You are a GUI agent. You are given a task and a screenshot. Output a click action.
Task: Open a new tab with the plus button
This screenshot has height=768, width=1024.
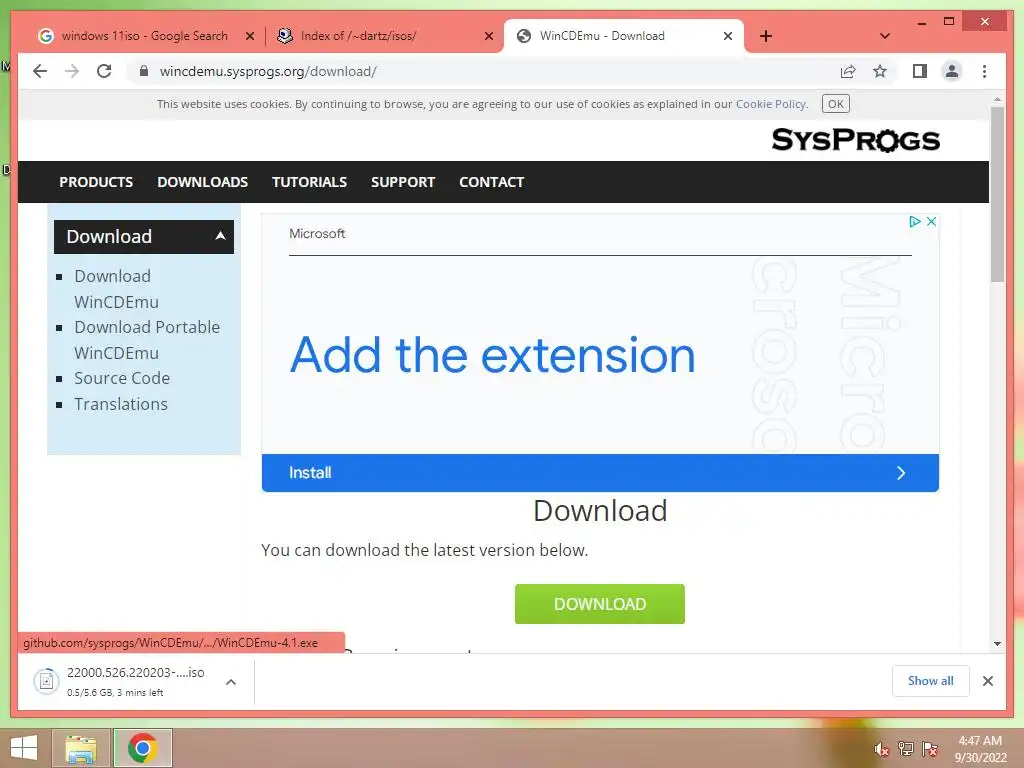click(x=766, y=36)
